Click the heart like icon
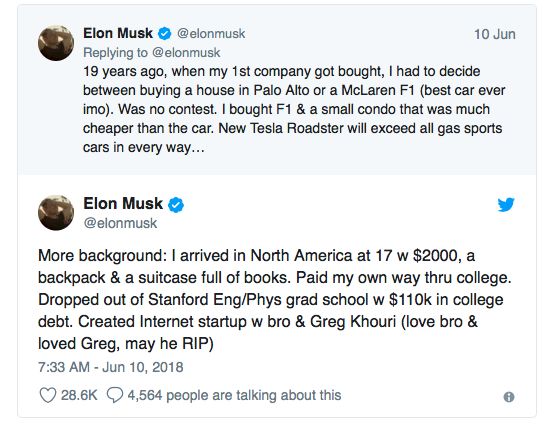558x429 pixels. (48, 395)
